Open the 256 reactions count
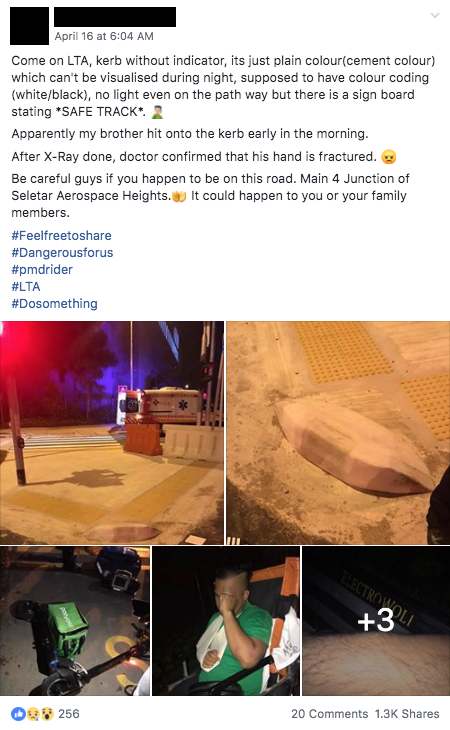Viewport: 450px width, 730px height. click(69, 714)
